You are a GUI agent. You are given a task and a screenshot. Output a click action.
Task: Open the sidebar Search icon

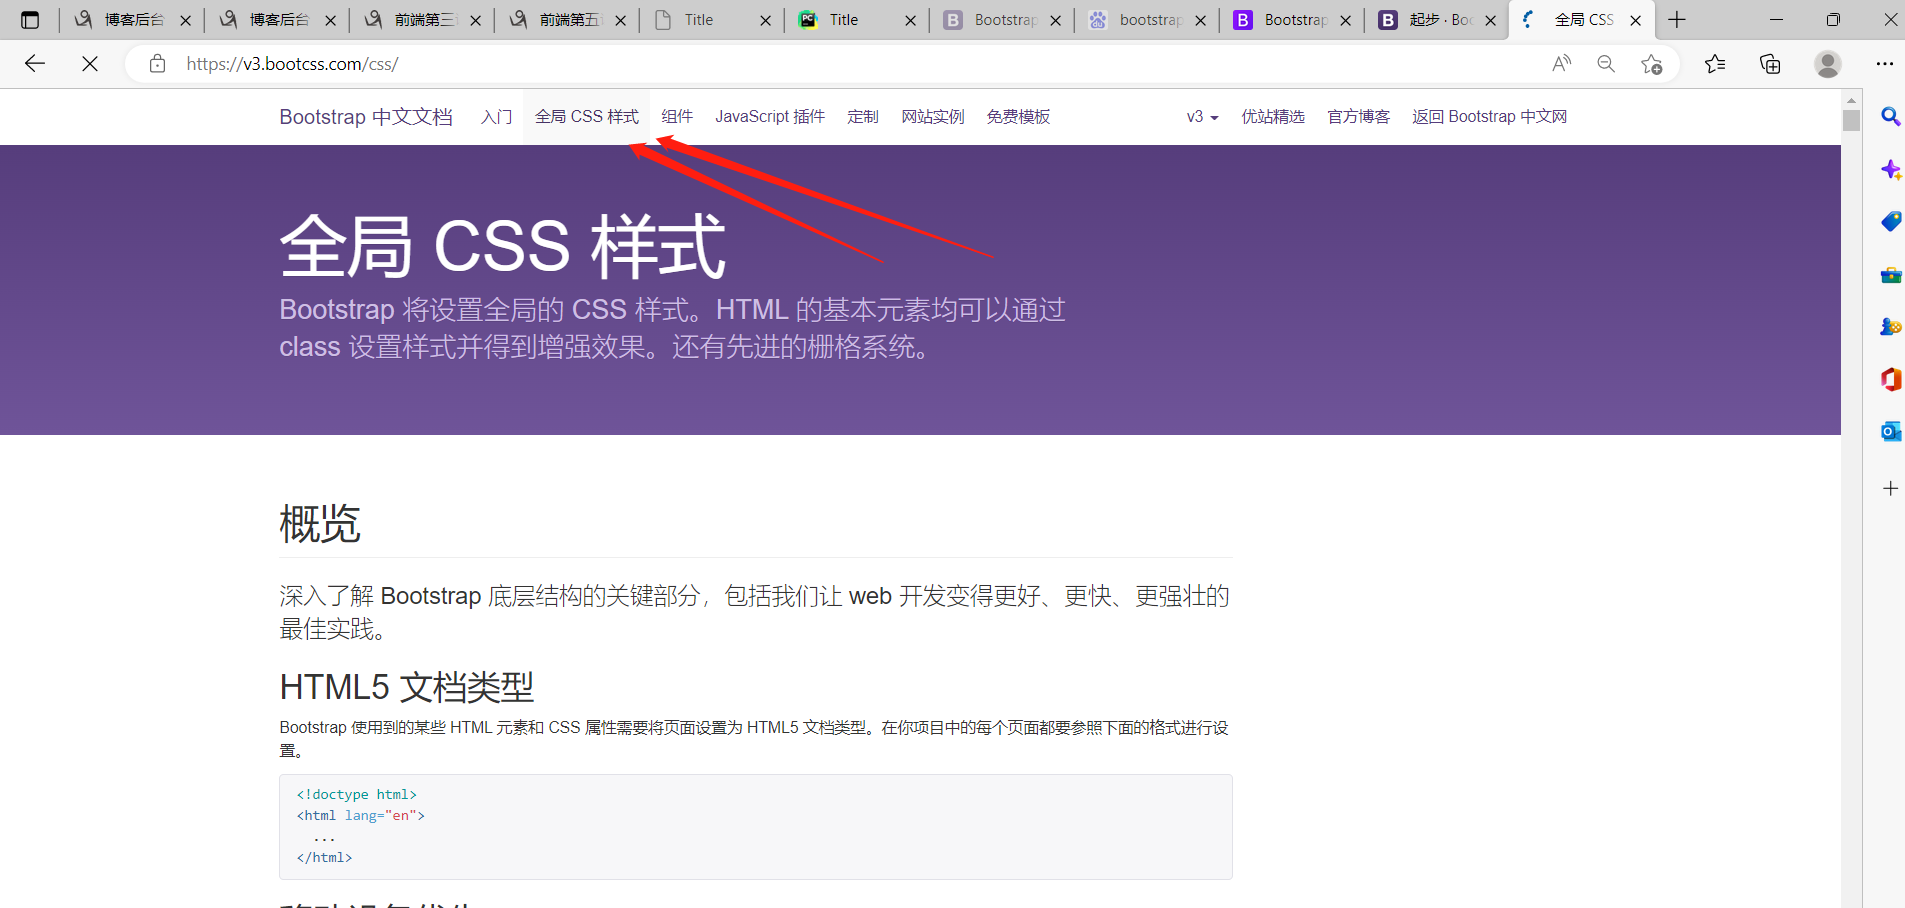pyautogui.click(x=1890, y=117)
